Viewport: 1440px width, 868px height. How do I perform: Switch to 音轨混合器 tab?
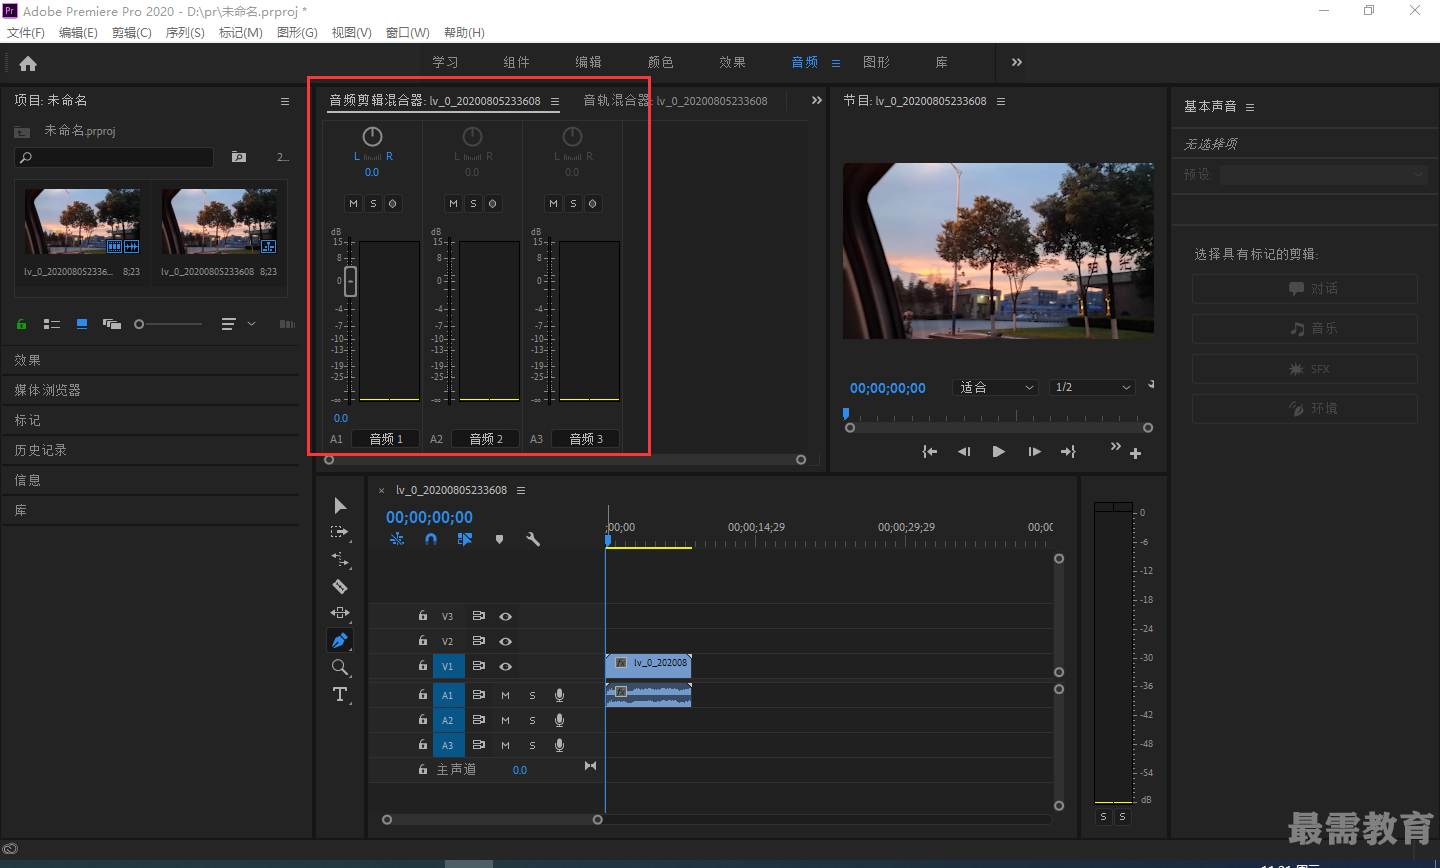click(676, 101)
